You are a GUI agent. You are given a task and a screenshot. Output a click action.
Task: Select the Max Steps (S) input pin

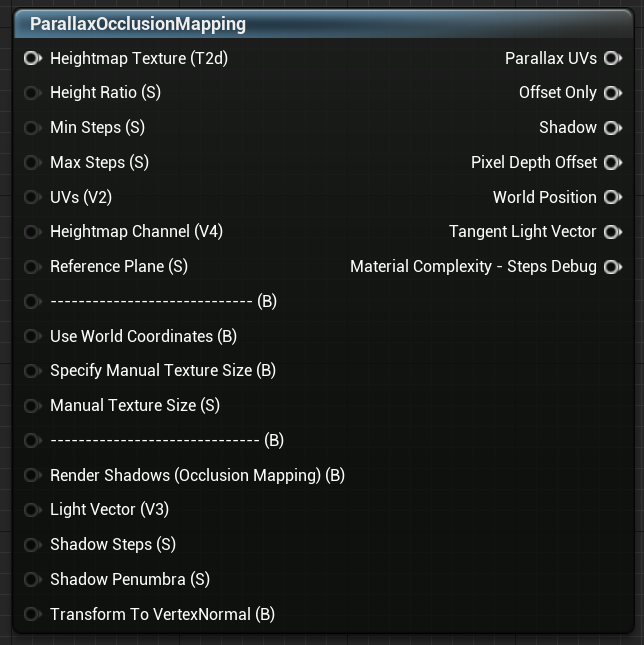coord(33,162)
